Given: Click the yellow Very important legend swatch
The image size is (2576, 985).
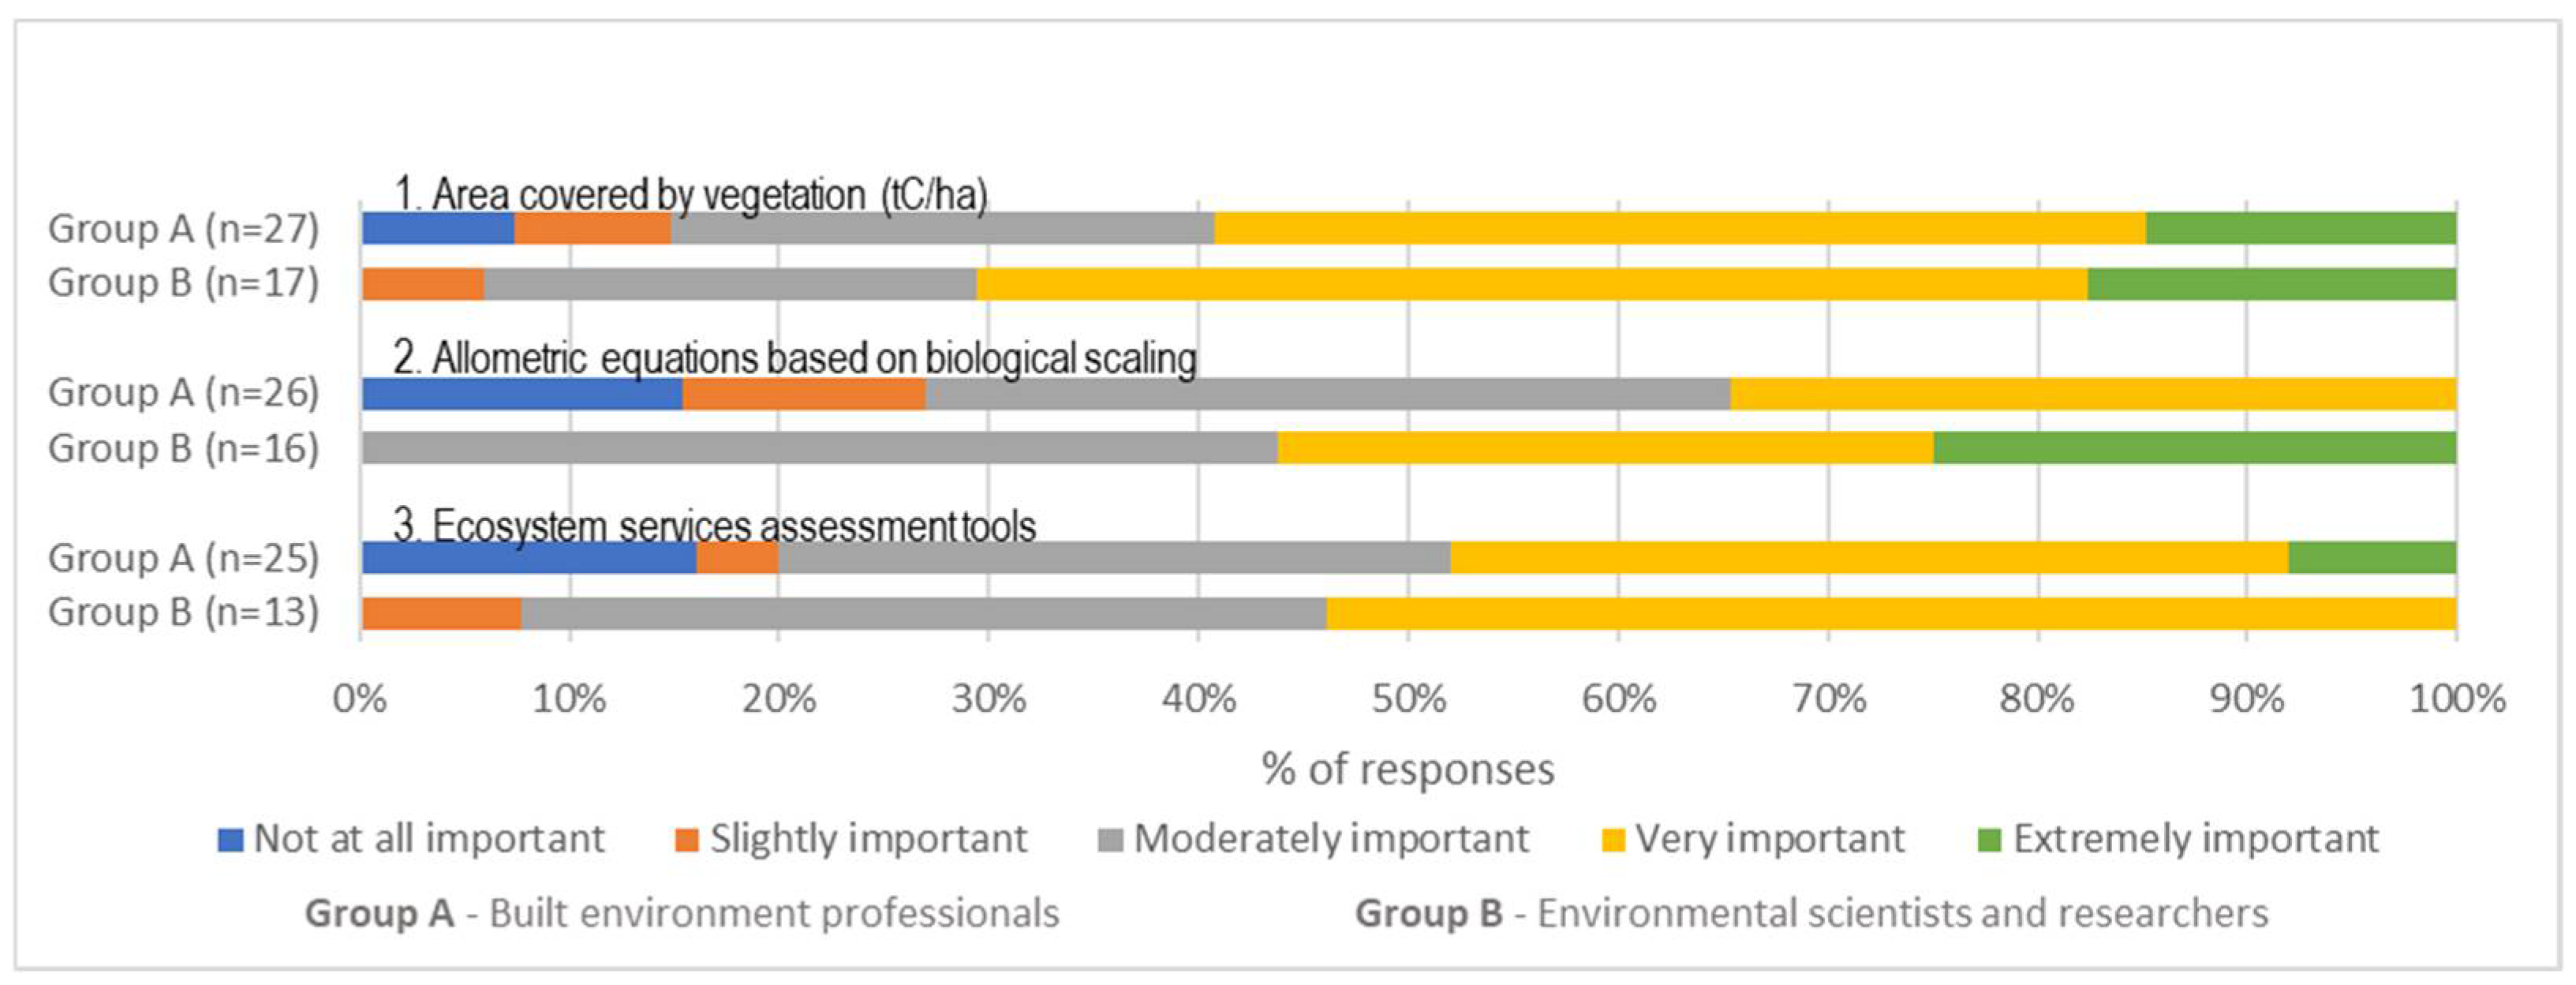Looking at the screenshot, I should click(x=1613, y=840).
